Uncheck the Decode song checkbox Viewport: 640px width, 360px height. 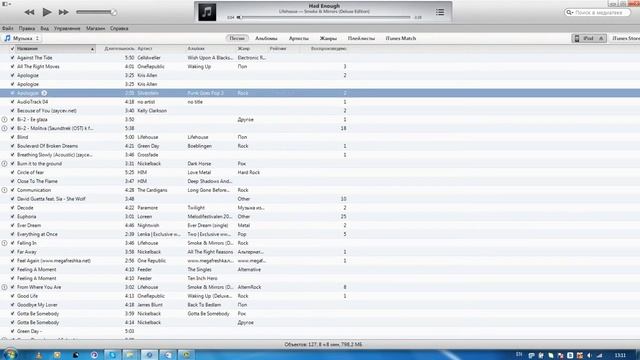[12, 208]
